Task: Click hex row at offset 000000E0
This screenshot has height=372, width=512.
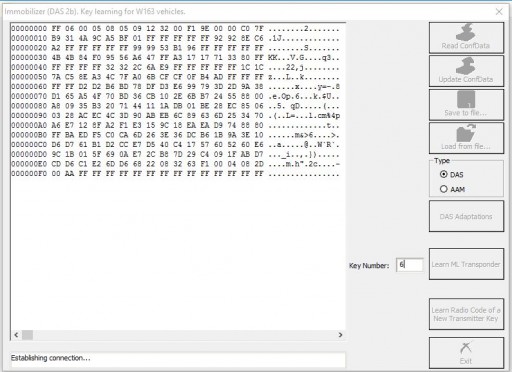Action: pos(175,164)
